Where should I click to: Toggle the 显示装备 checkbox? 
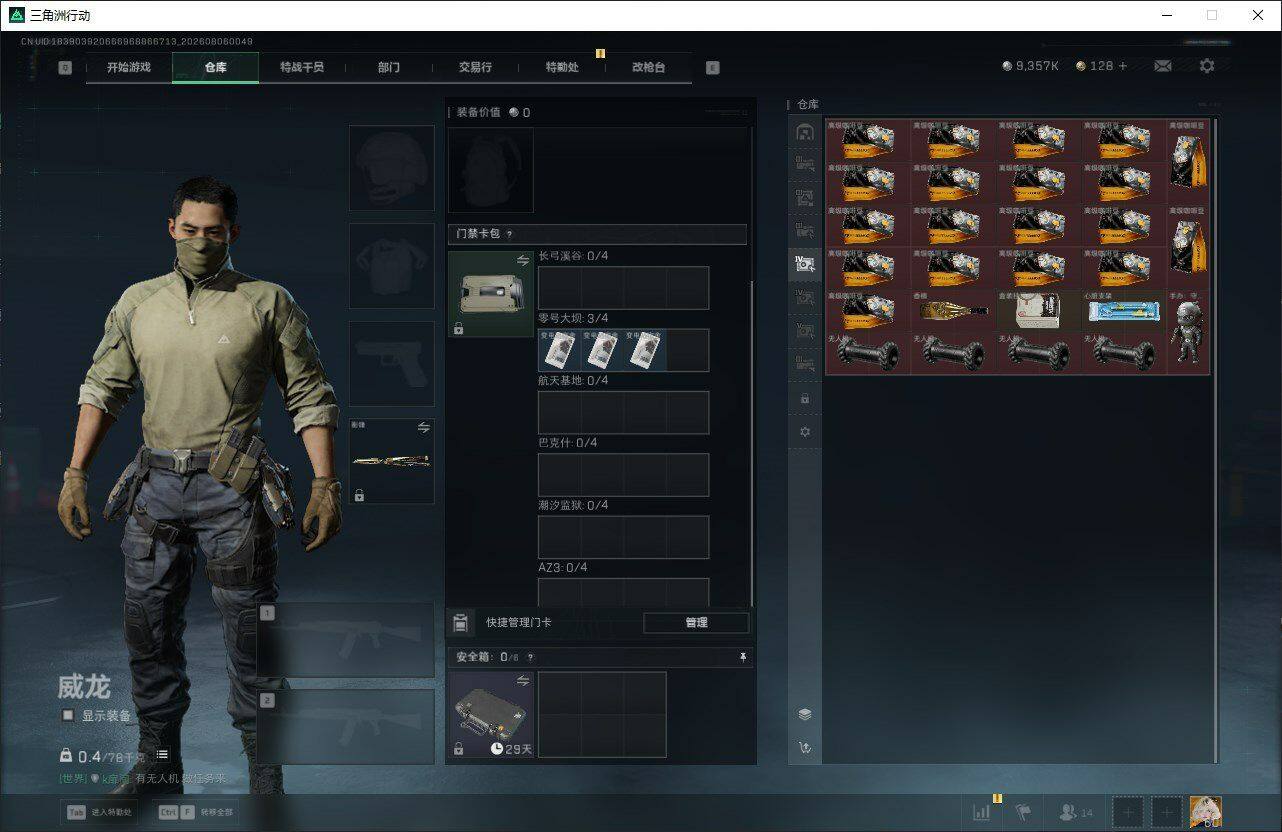[68, 715]
